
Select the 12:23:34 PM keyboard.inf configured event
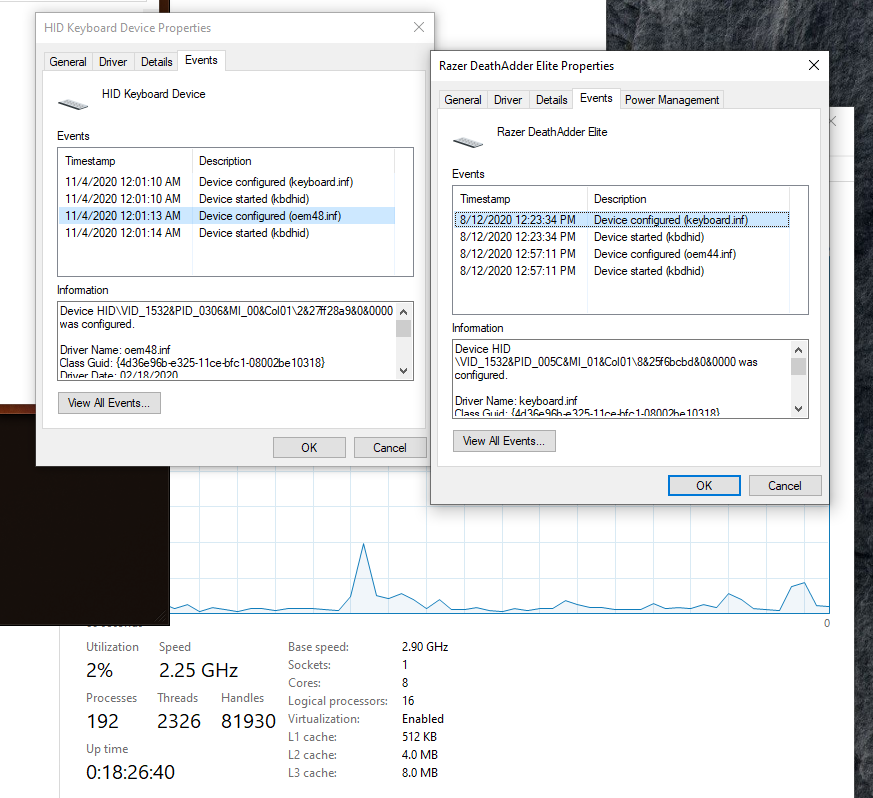621,220
